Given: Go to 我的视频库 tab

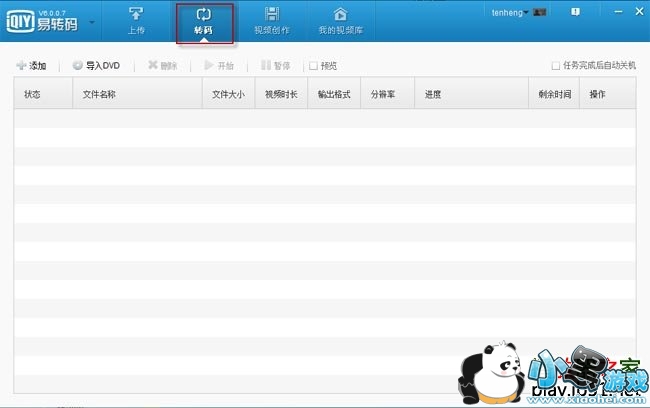Looking at the screenshot, I should [x=340, y=21].
